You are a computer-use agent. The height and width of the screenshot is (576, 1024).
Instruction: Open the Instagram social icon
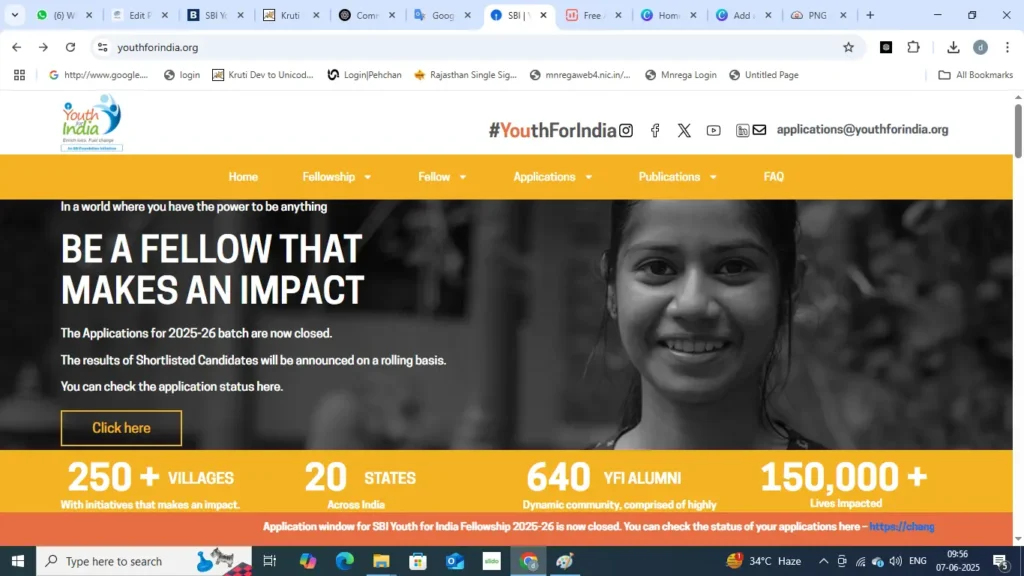pyautogui.click(x=626, y=131)
